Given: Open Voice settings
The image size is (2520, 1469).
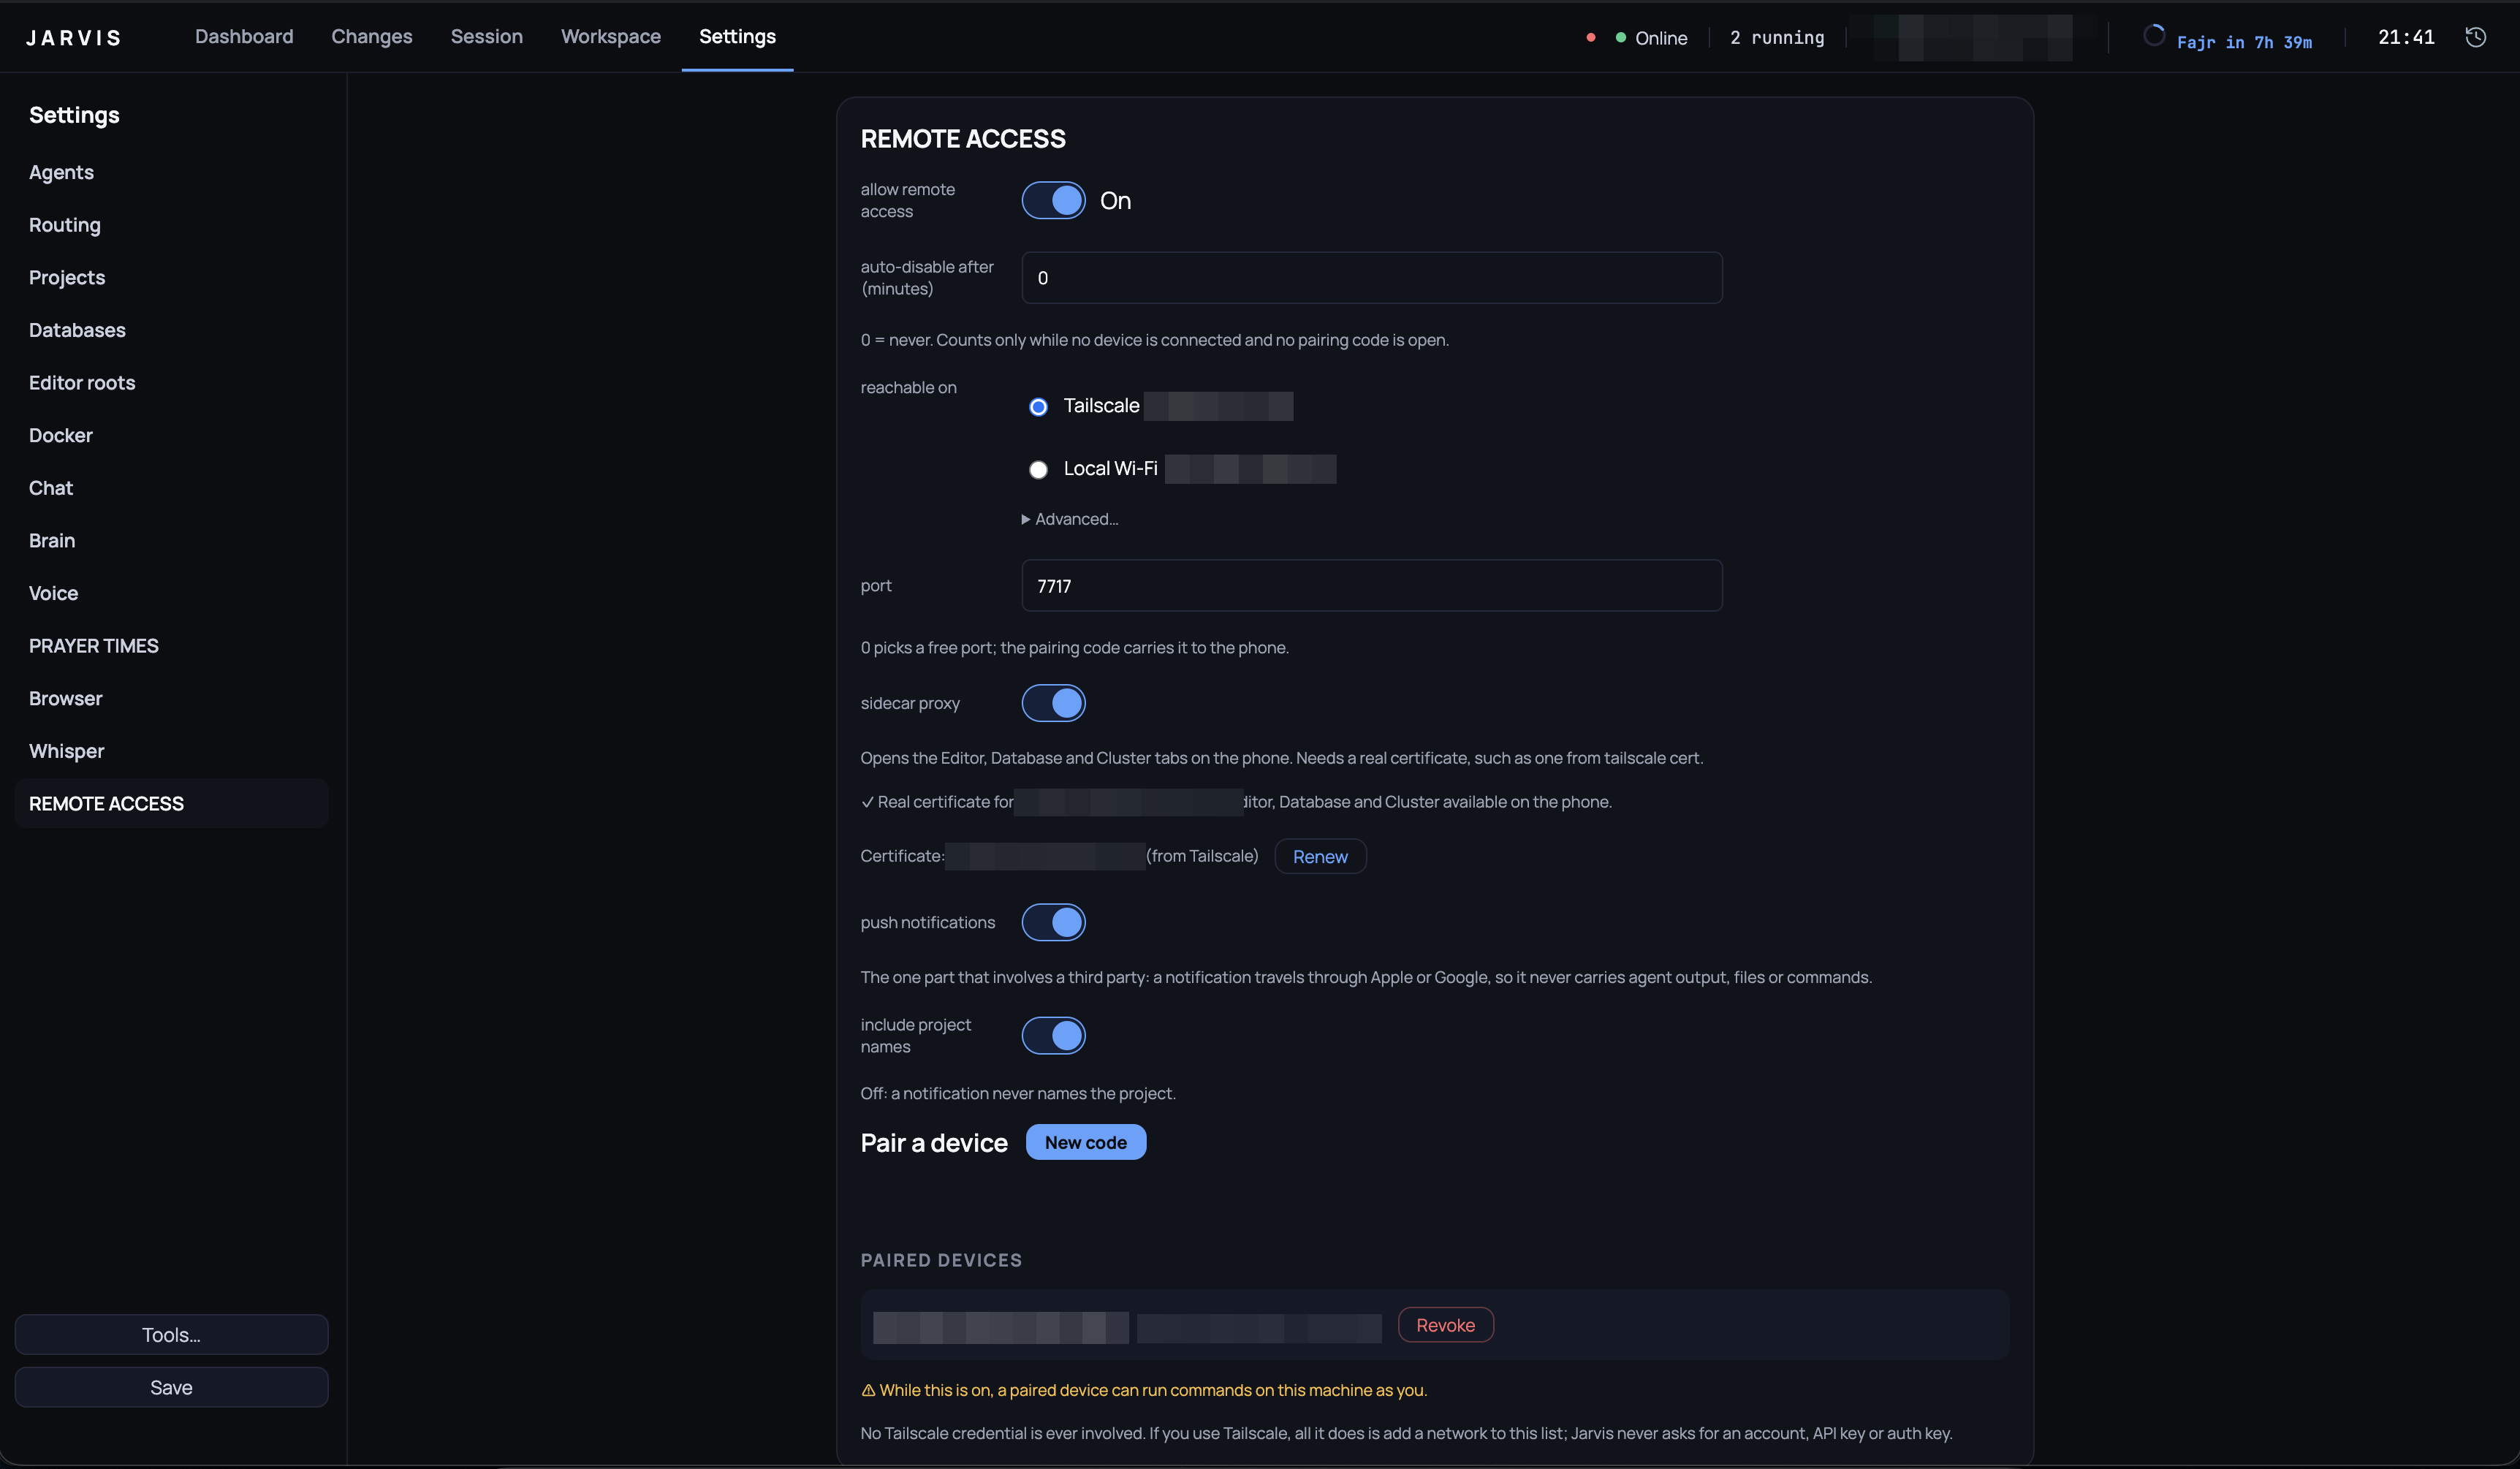Looking at the screenshot, I should pyautogui.click(x=171, y=593).
